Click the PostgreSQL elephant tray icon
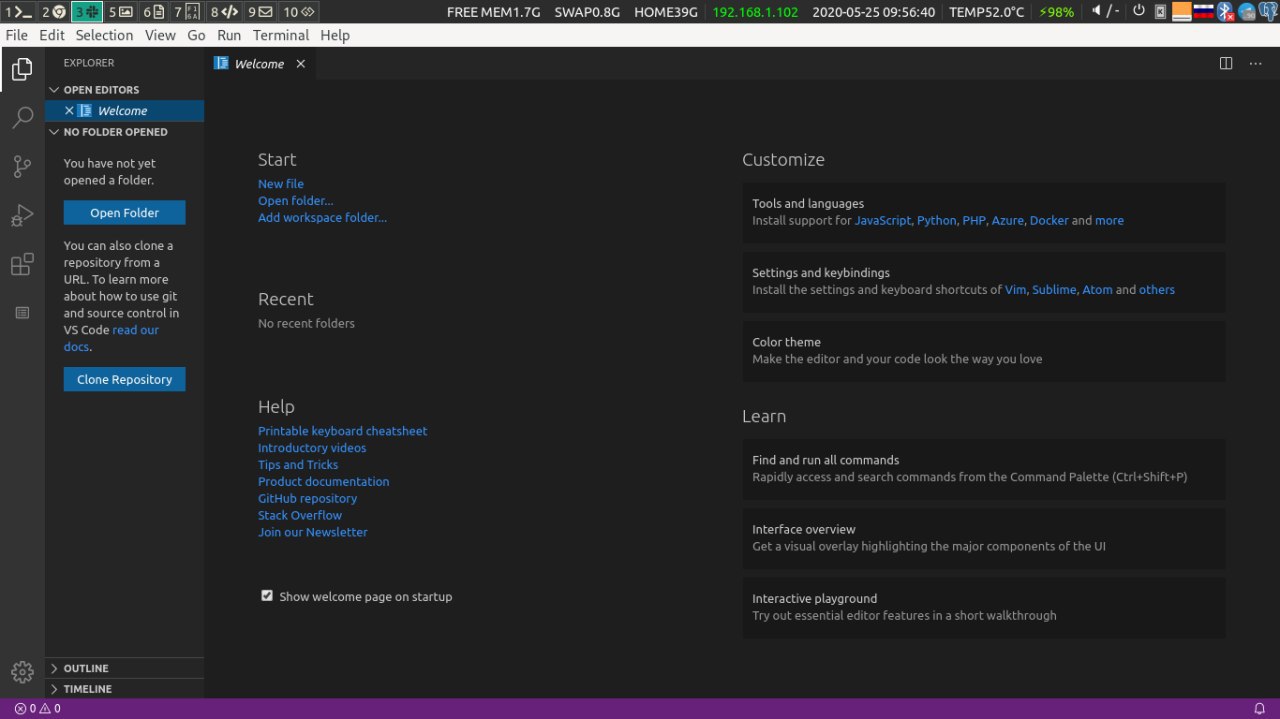This screenshot has height=719, width=1280. [x=1267, y=12]
